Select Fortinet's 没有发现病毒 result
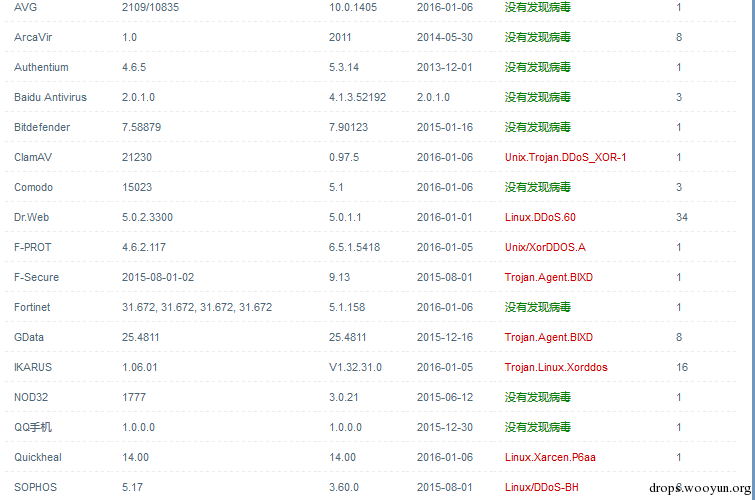 pos(537,307)
